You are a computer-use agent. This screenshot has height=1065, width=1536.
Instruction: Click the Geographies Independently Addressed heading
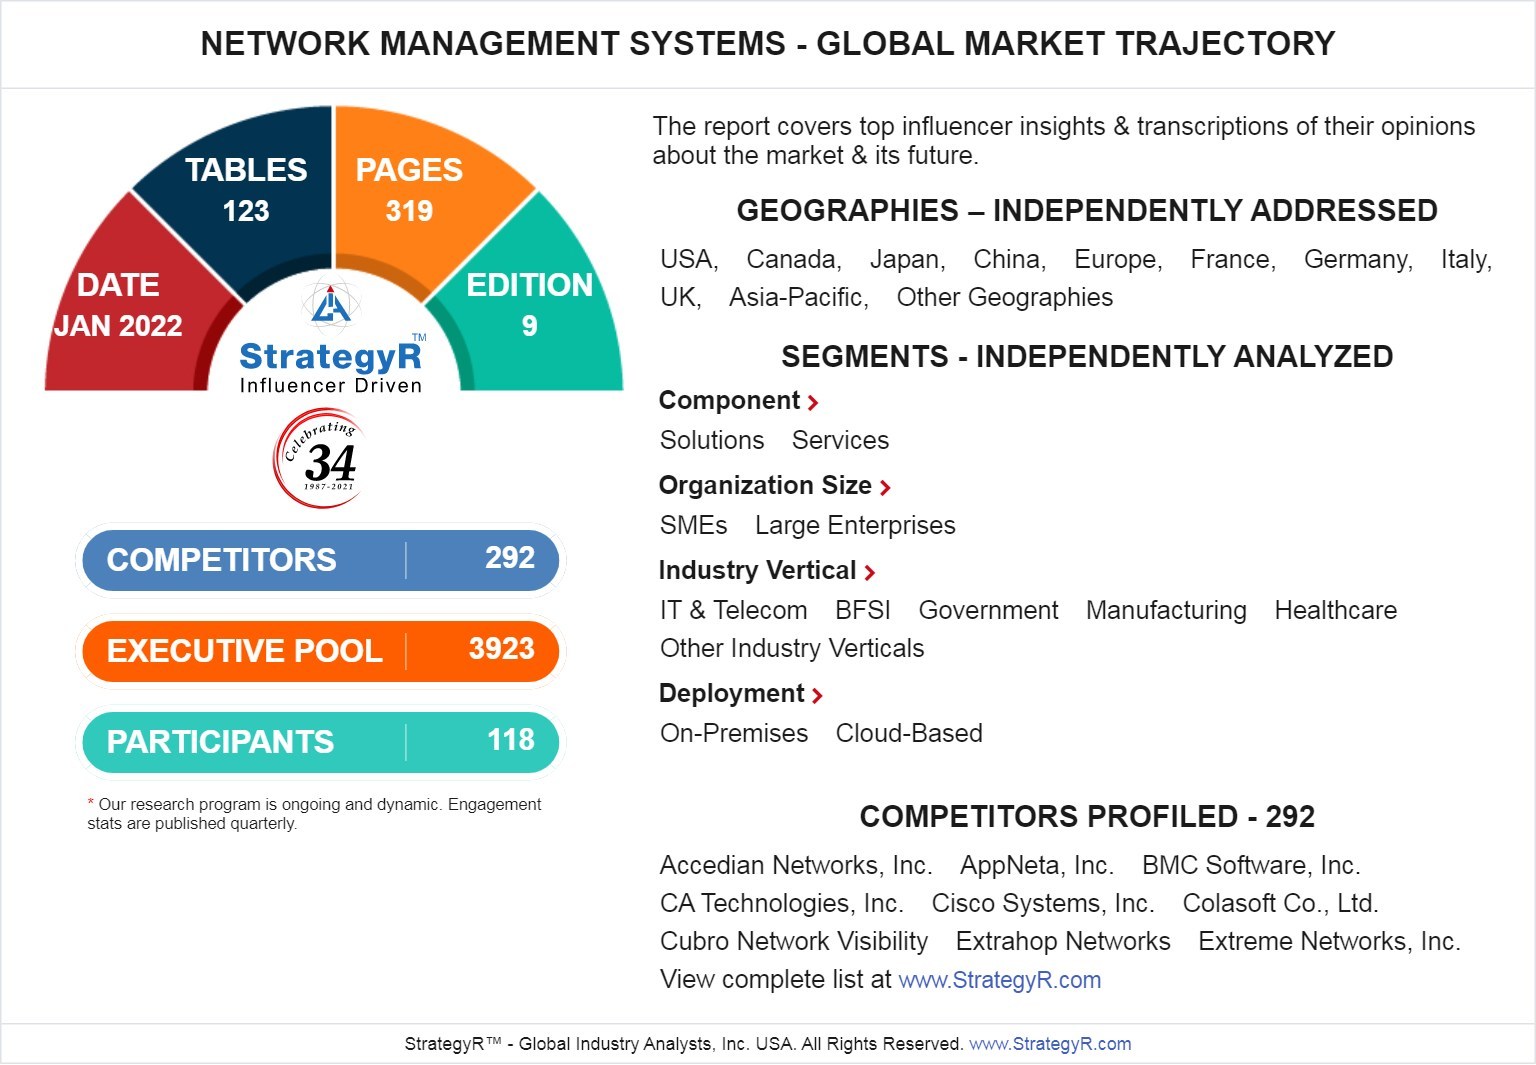[x=1087, y=211]
